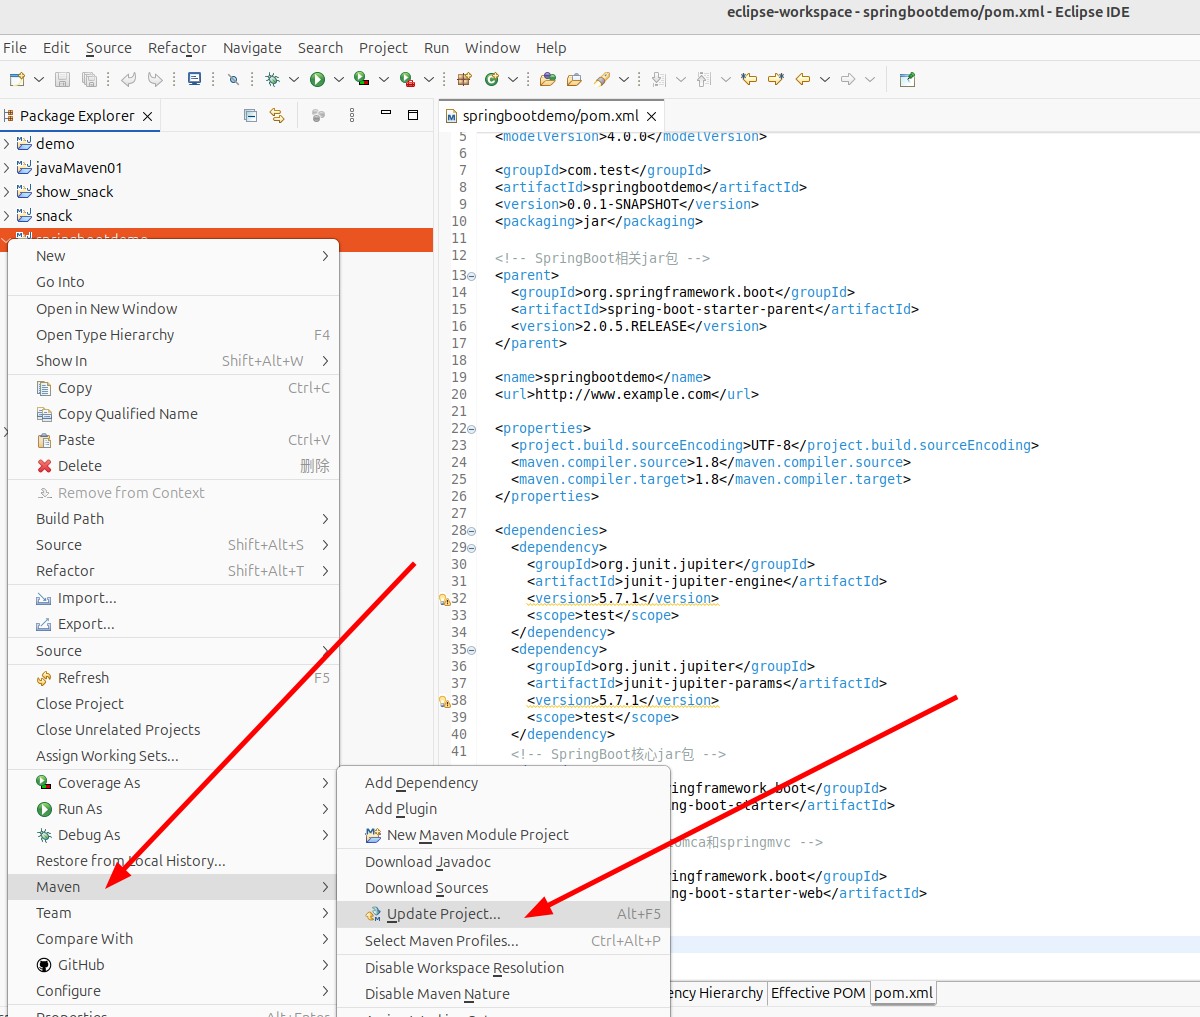This screenshot has width=1200, height=1017.
Task: Select the springbootdemo/pom.xml editor tab
Action: [550, 116]
